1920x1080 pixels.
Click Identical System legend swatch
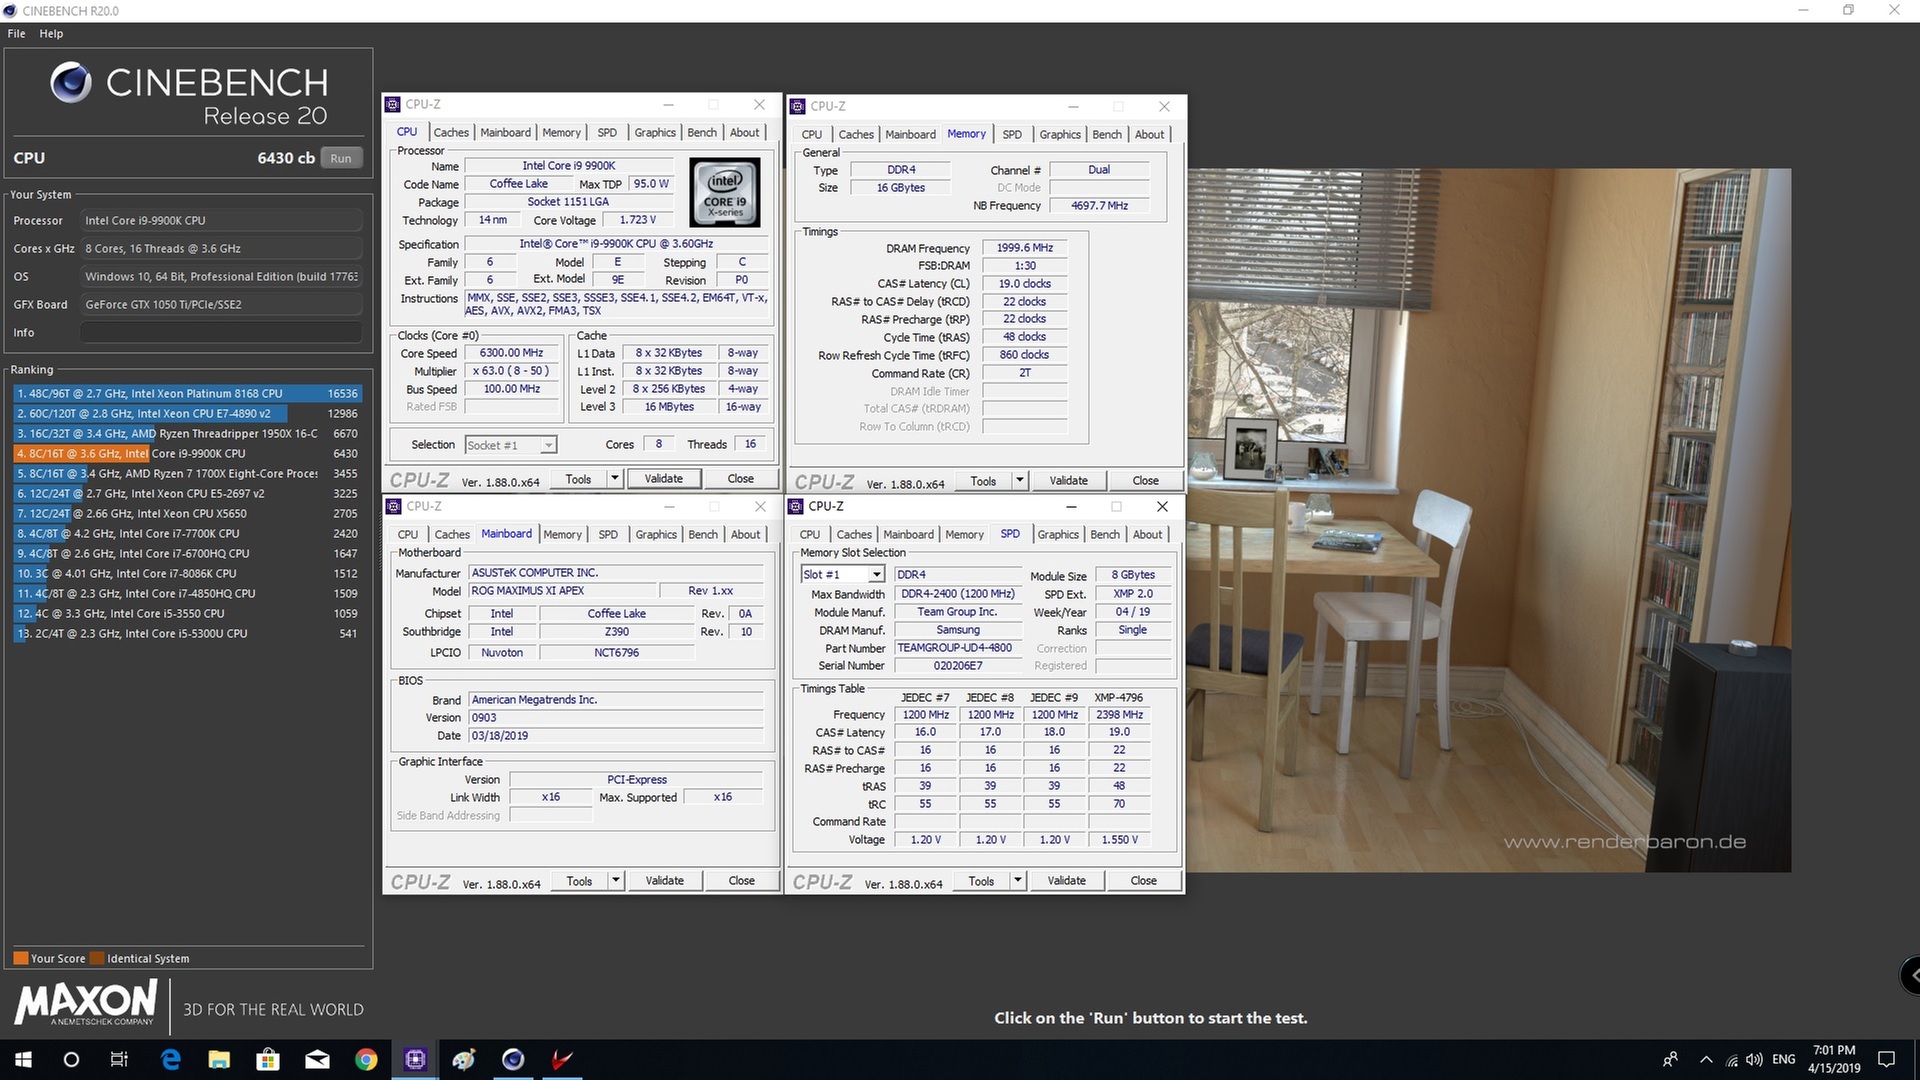pyautogui.click(x=97, y=958)
